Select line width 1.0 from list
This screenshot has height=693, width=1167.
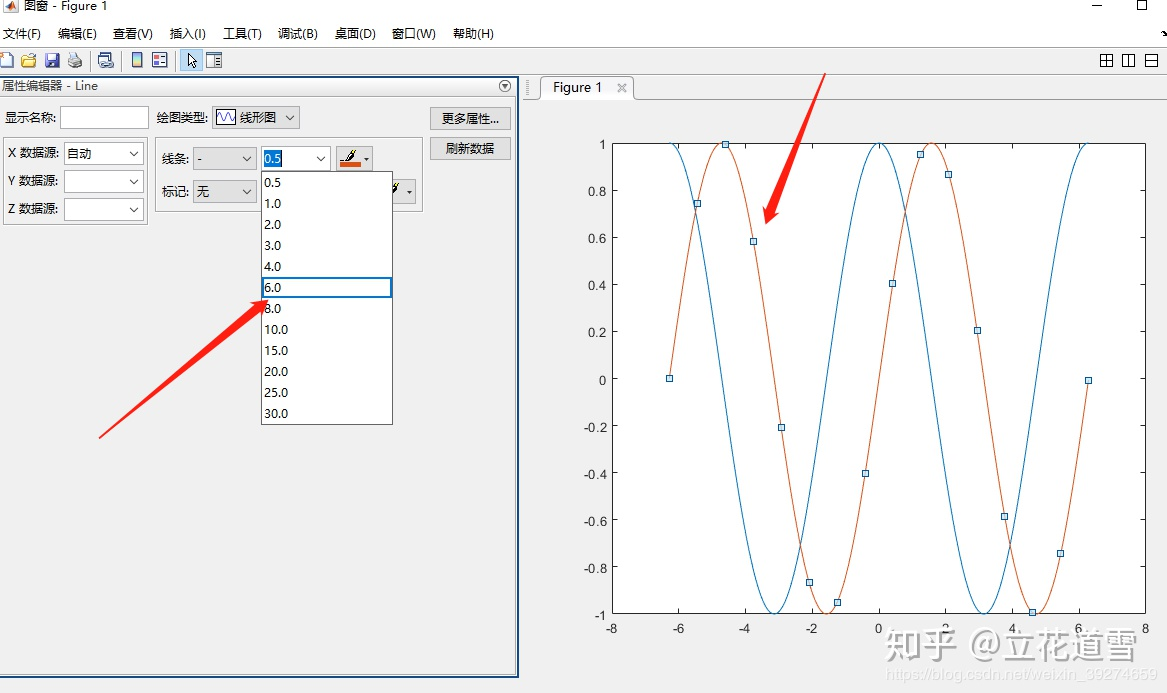[x=327, y=203]
